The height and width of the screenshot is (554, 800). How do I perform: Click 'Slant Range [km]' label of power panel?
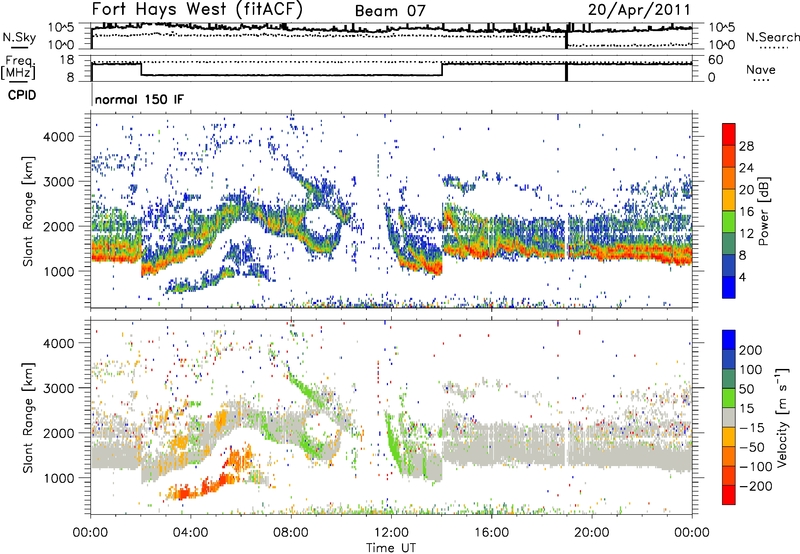click(x=28, y=211)
